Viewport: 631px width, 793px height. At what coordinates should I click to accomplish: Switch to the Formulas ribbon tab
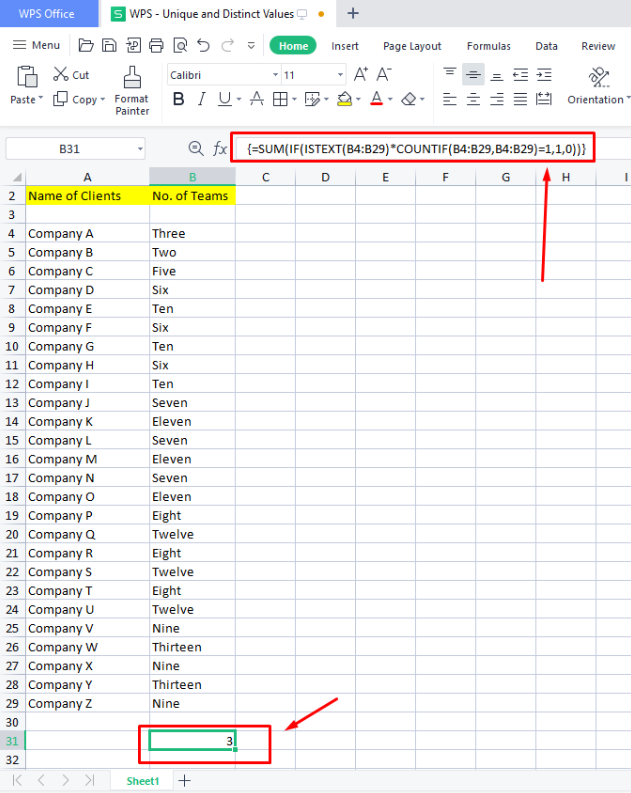[488, 46]
